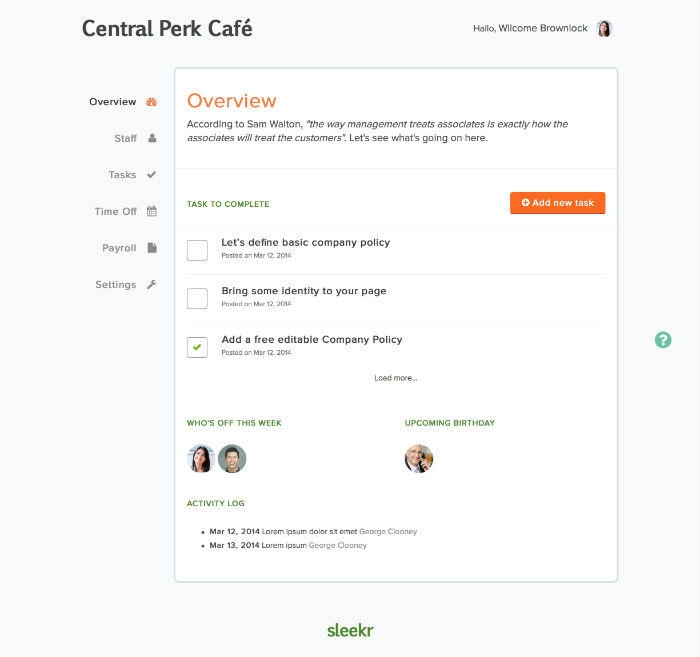This screenshot has height=657, width=700.
Task: Open George Clooney link in Mar 12 log
Action: 388,531
